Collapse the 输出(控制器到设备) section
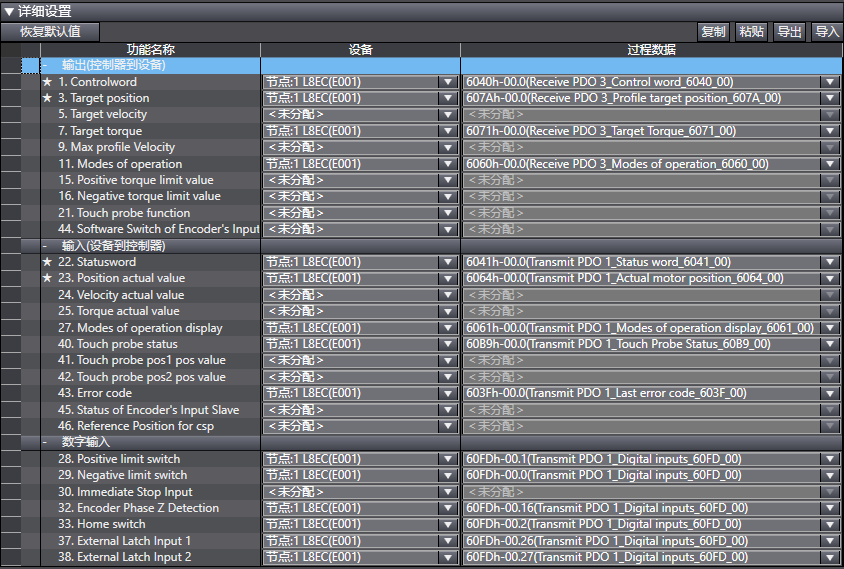Viewport: 844px width, 569px height. pyautogui.click(x=46, y=65)
